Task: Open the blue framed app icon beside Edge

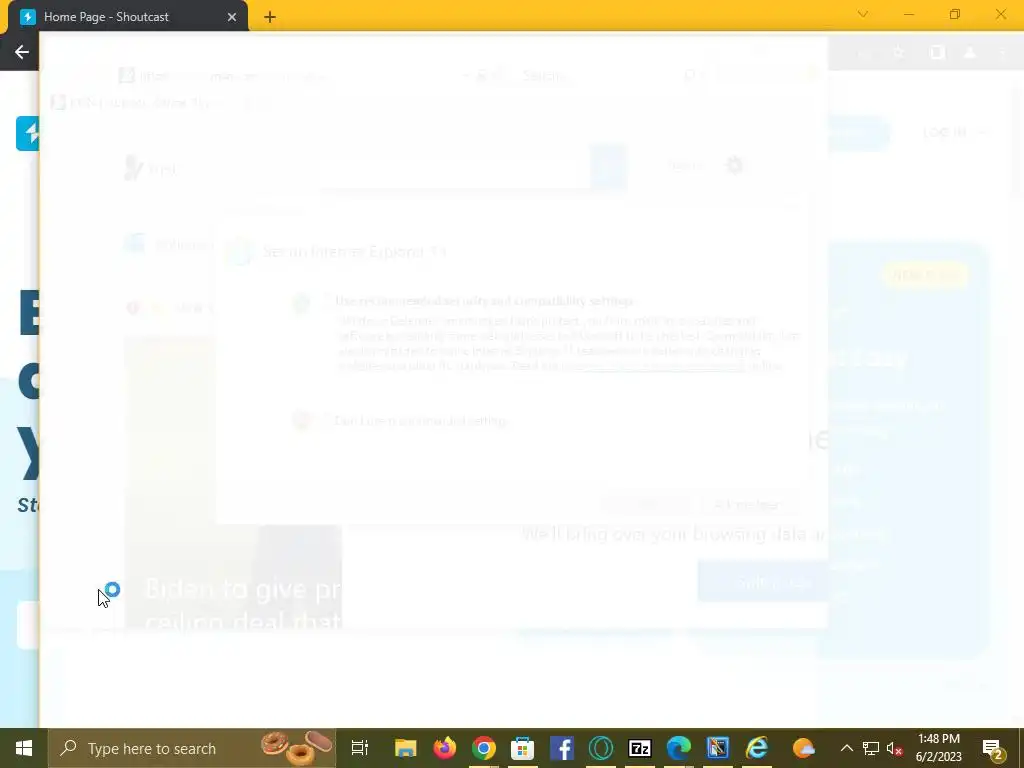Action: pyautogui.click(x=718, y=748)
